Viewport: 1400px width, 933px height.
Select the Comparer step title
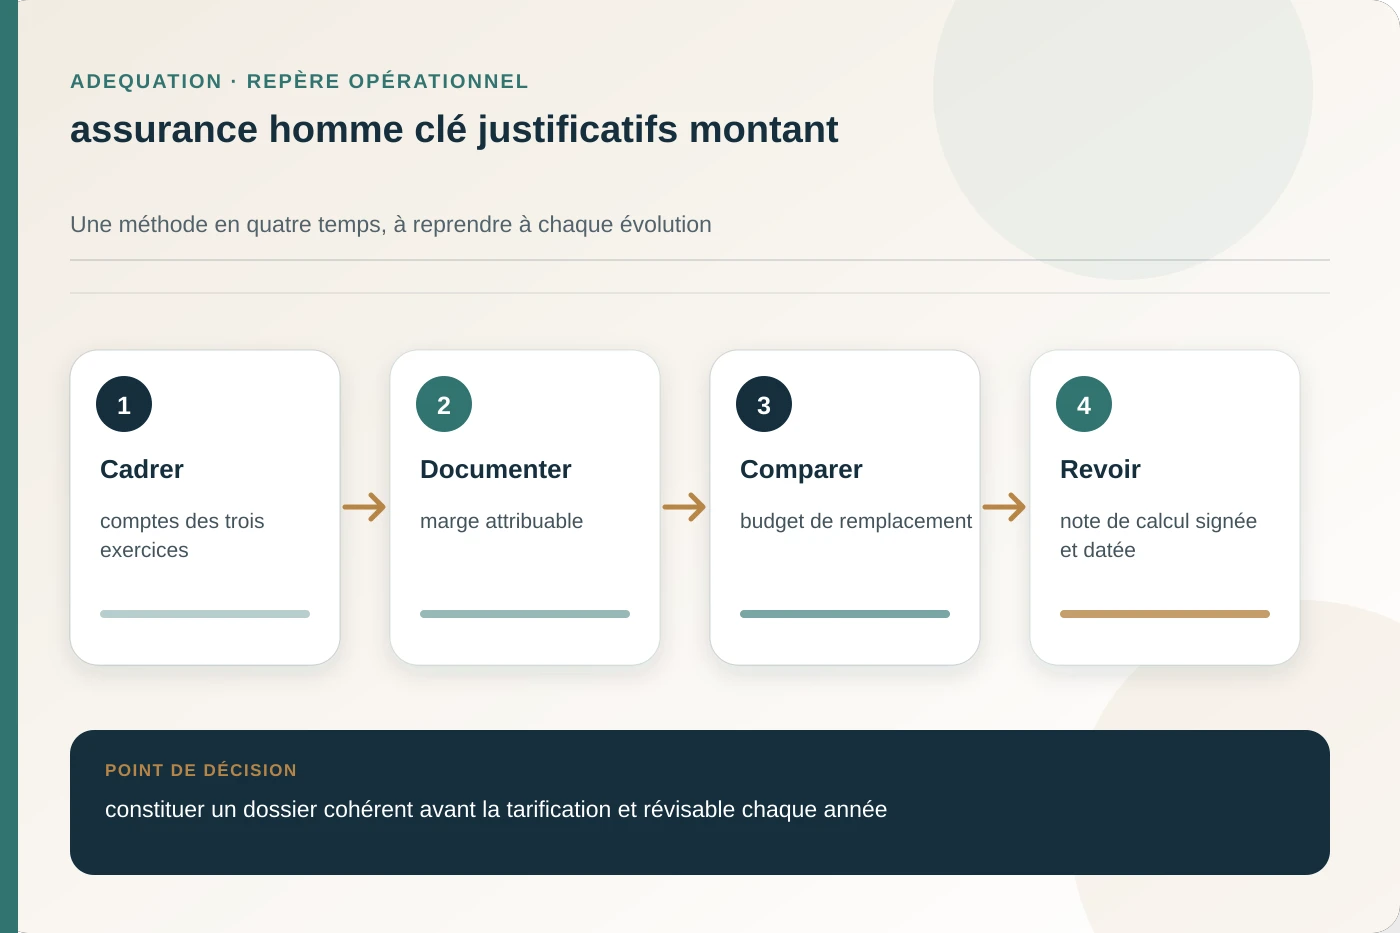801,469
